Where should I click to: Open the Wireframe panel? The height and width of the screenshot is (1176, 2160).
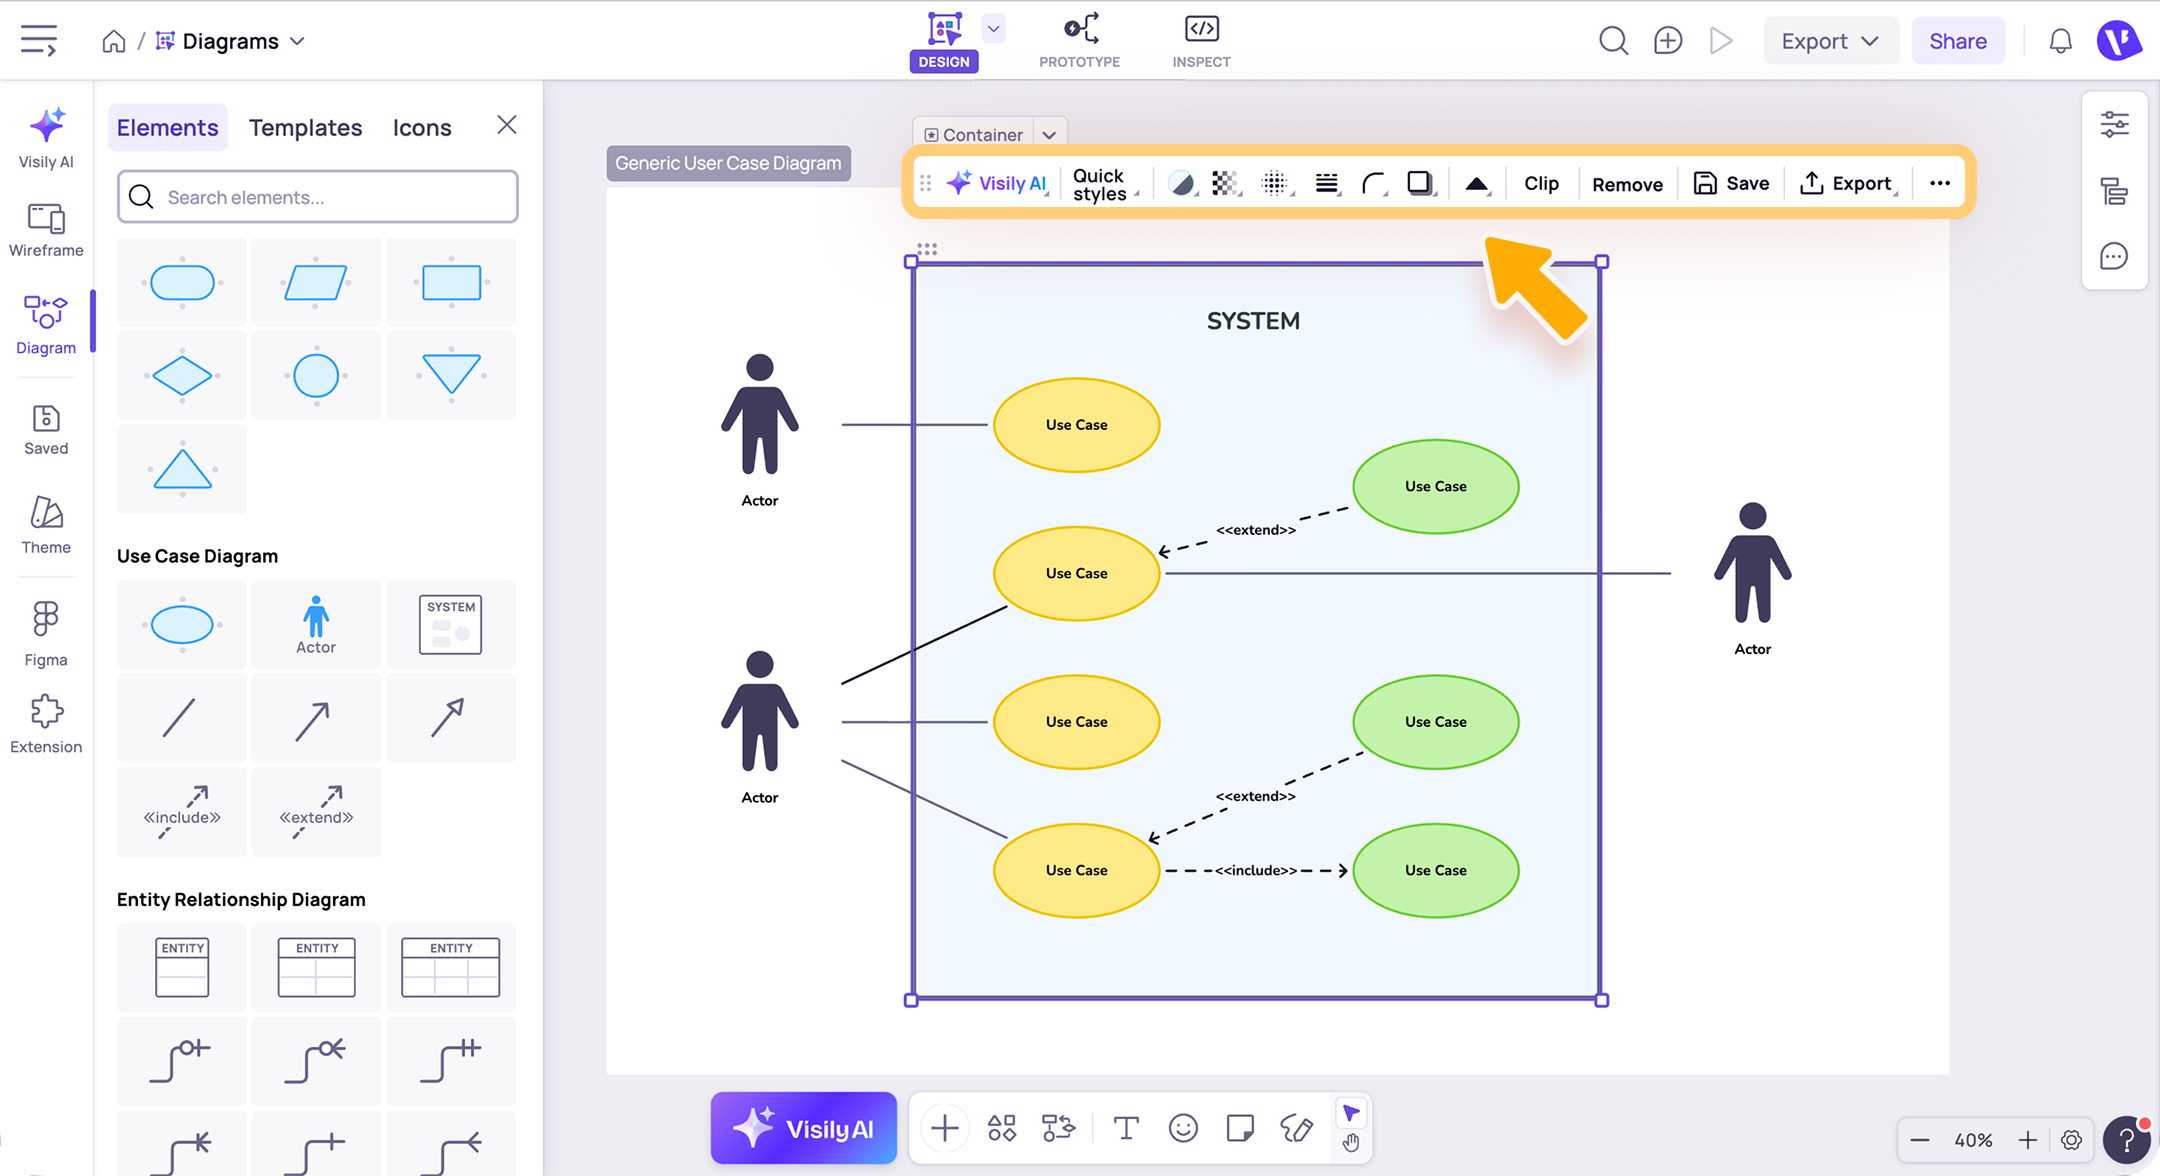click(x=46, y=230)
